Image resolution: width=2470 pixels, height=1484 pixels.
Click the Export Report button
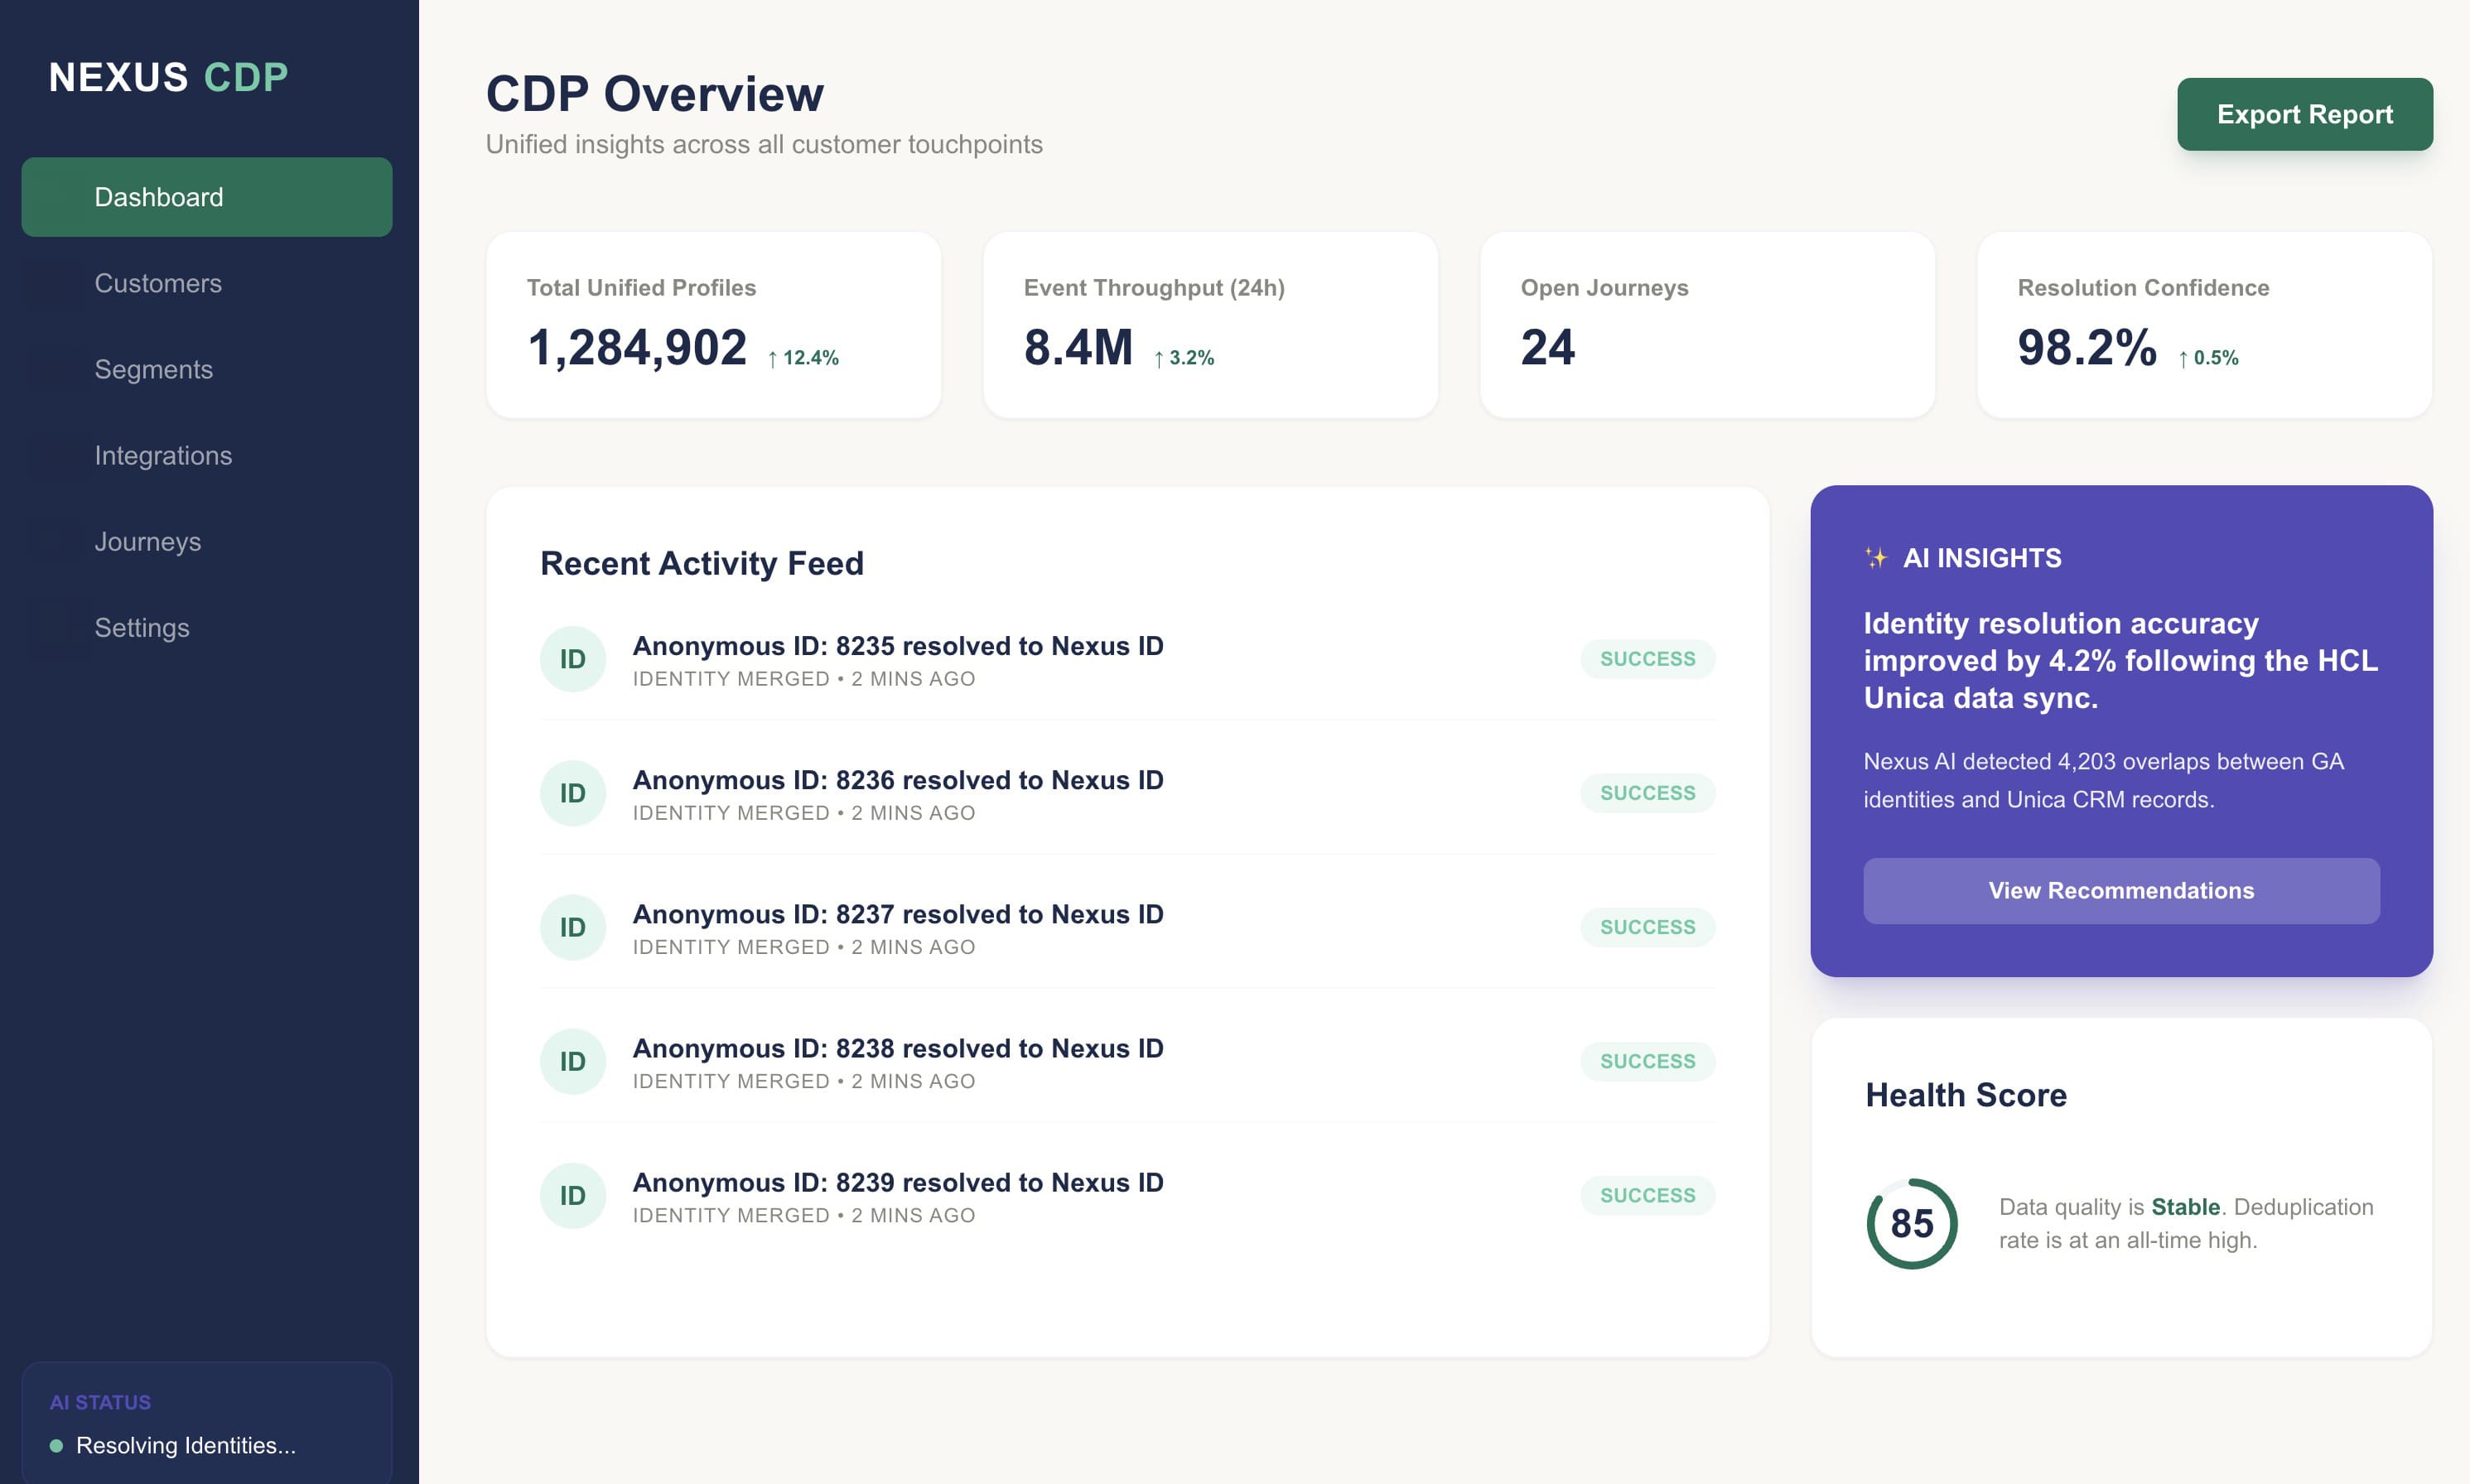2305,113
